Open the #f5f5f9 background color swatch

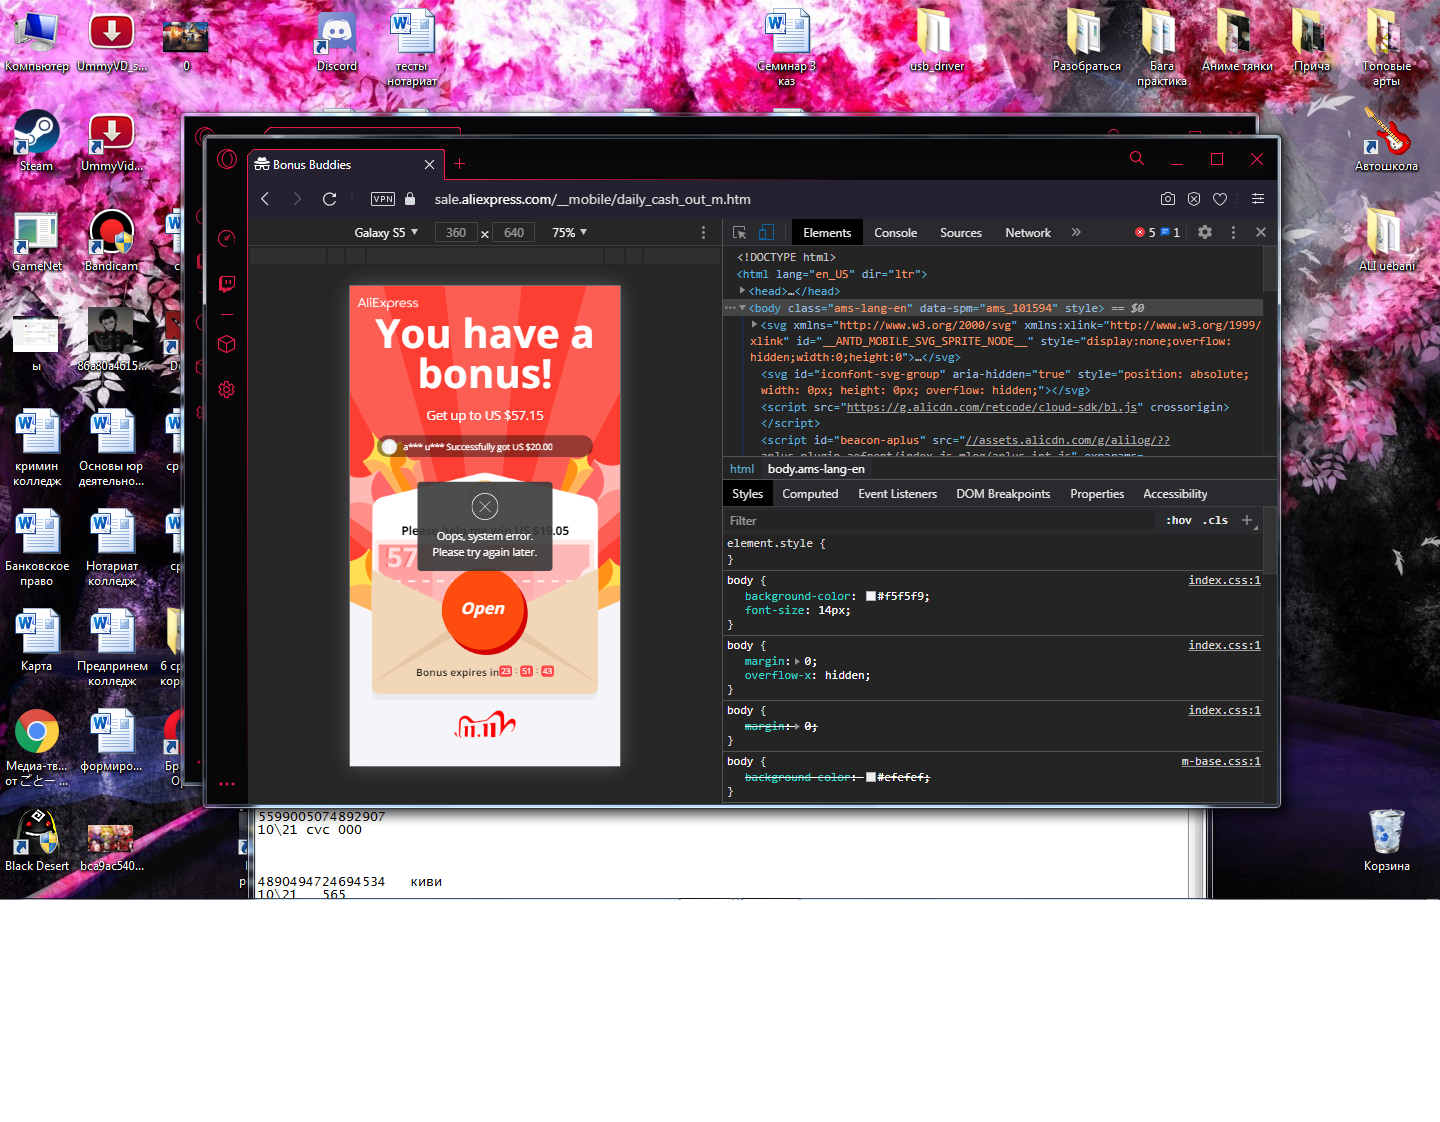[x=871, y=596]
